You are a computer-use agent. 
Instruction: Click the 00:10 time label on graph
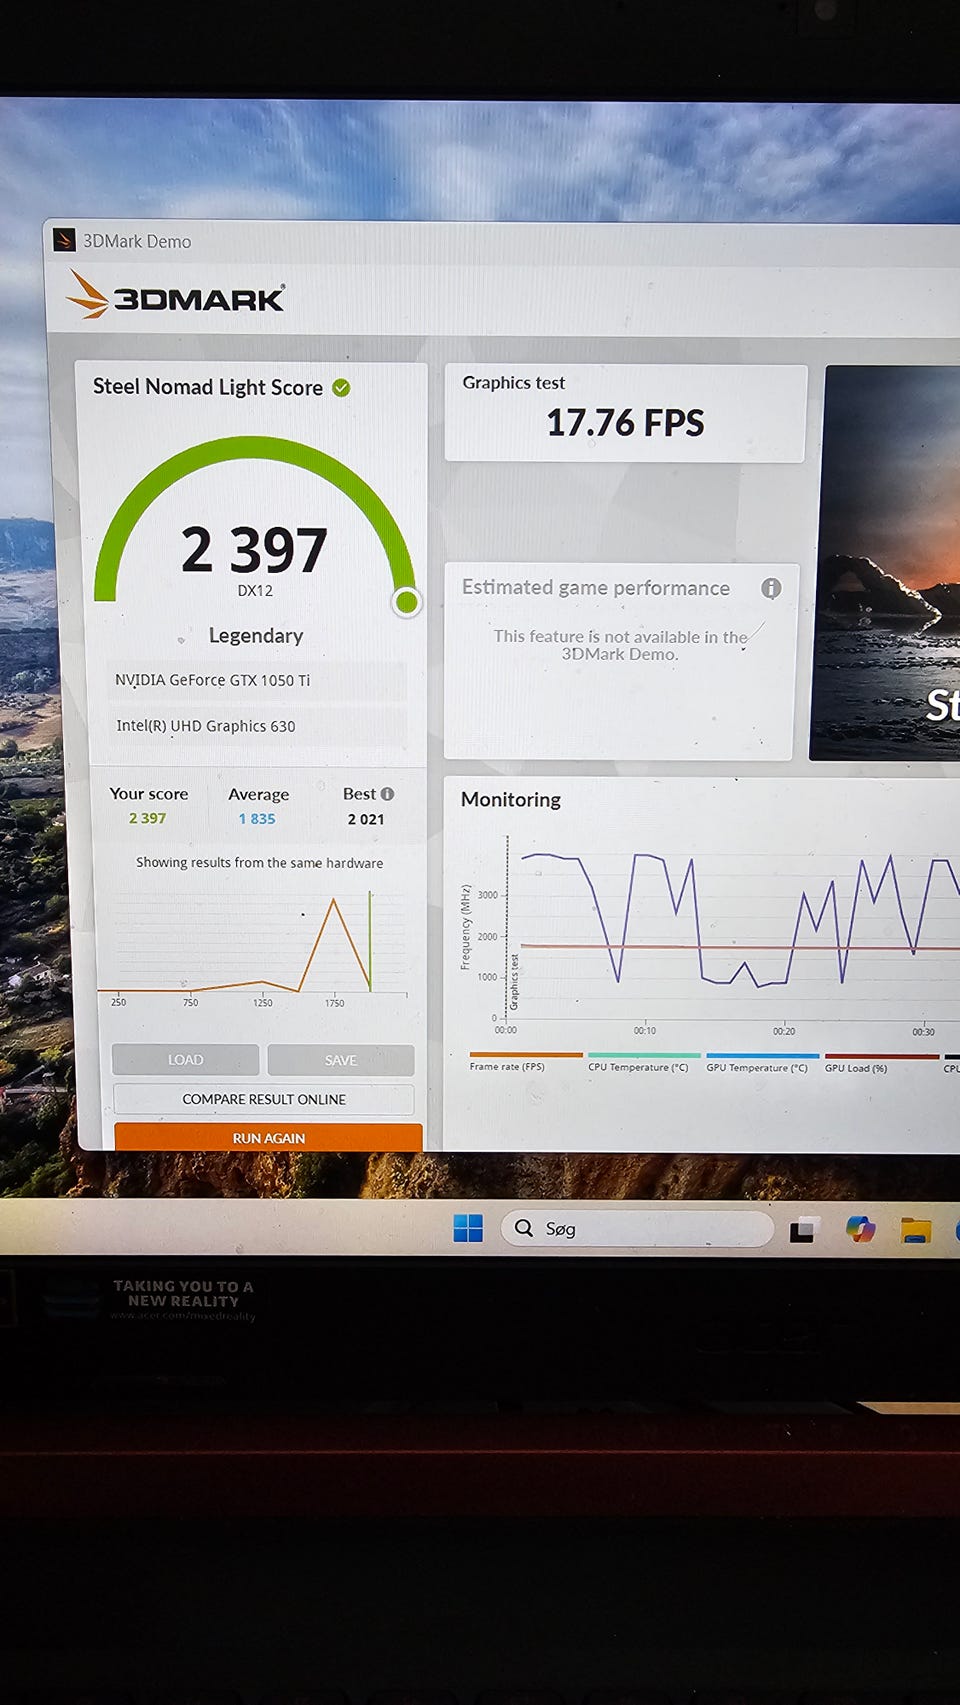tap(645, 1031)
